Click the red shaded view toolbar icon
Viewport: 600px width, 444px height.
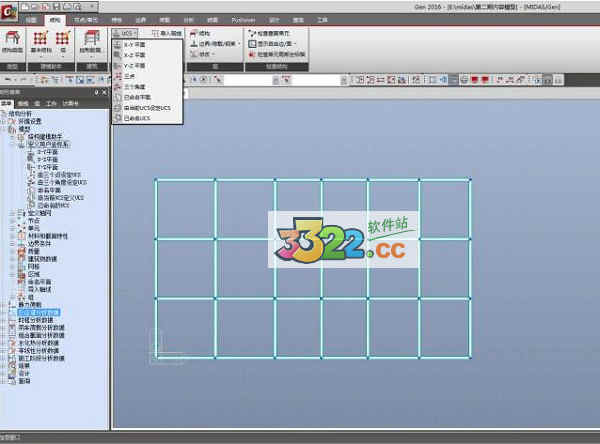click(x=475, y=80)
